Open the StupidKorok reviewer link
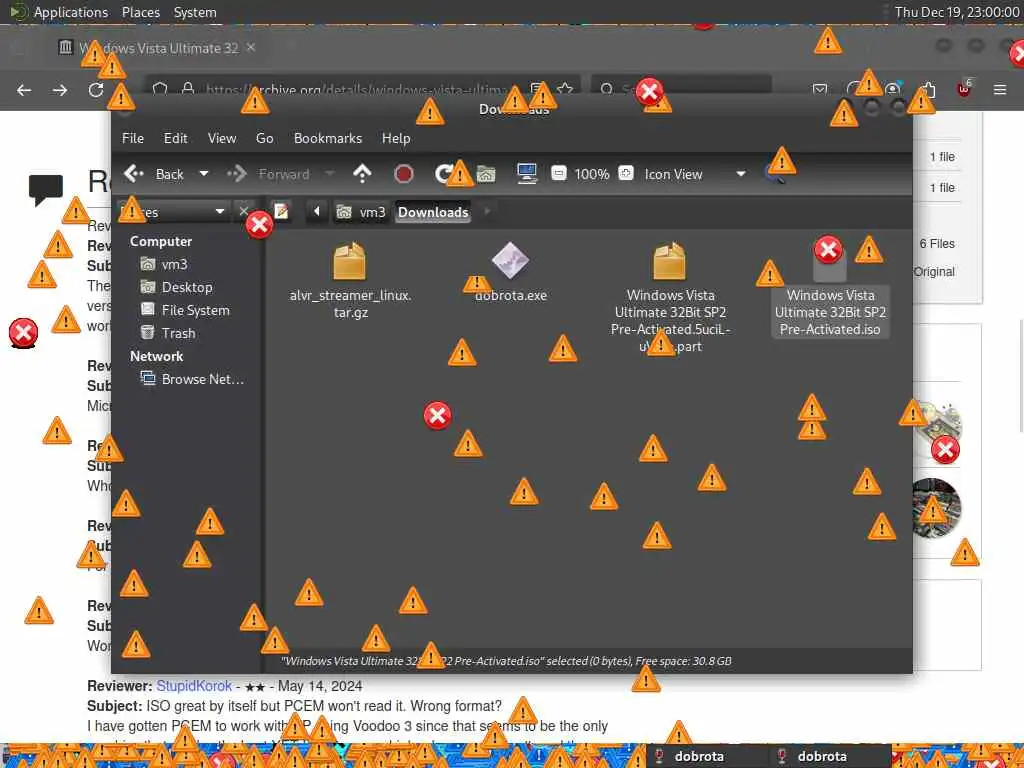Viewport: 1024px width, 768px height. click(x=194, y=686)
